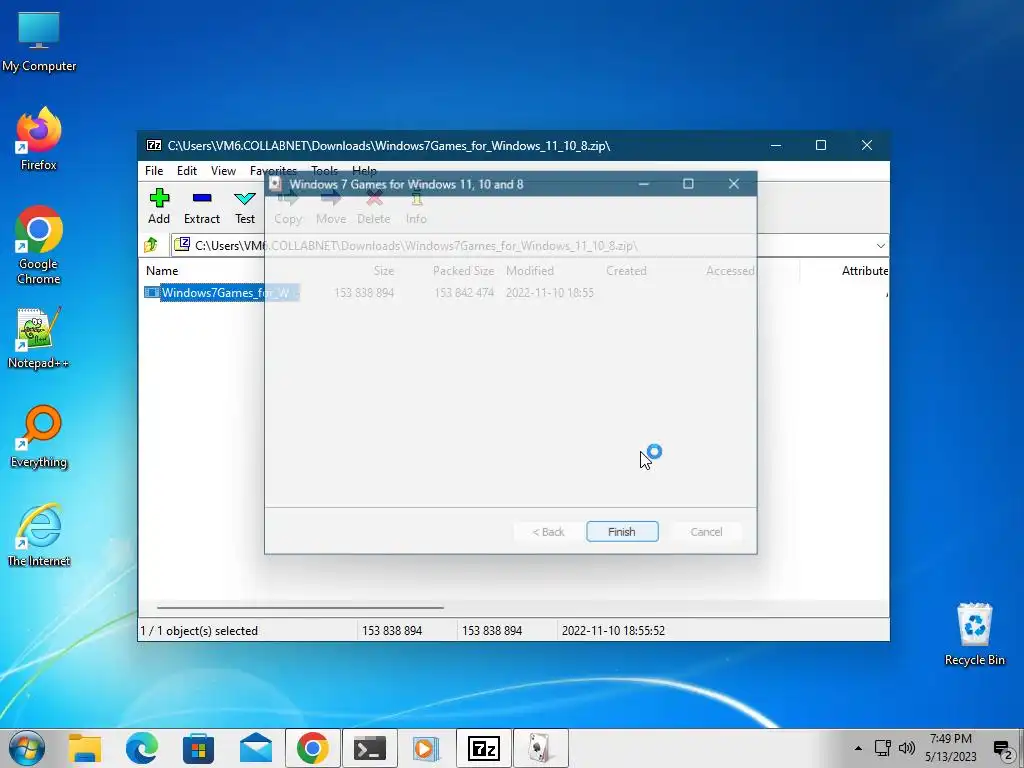The width and height of the screenshot is (1024, 768).
Task: Close the 7-Zip window
Action: [x=867, y=145]
